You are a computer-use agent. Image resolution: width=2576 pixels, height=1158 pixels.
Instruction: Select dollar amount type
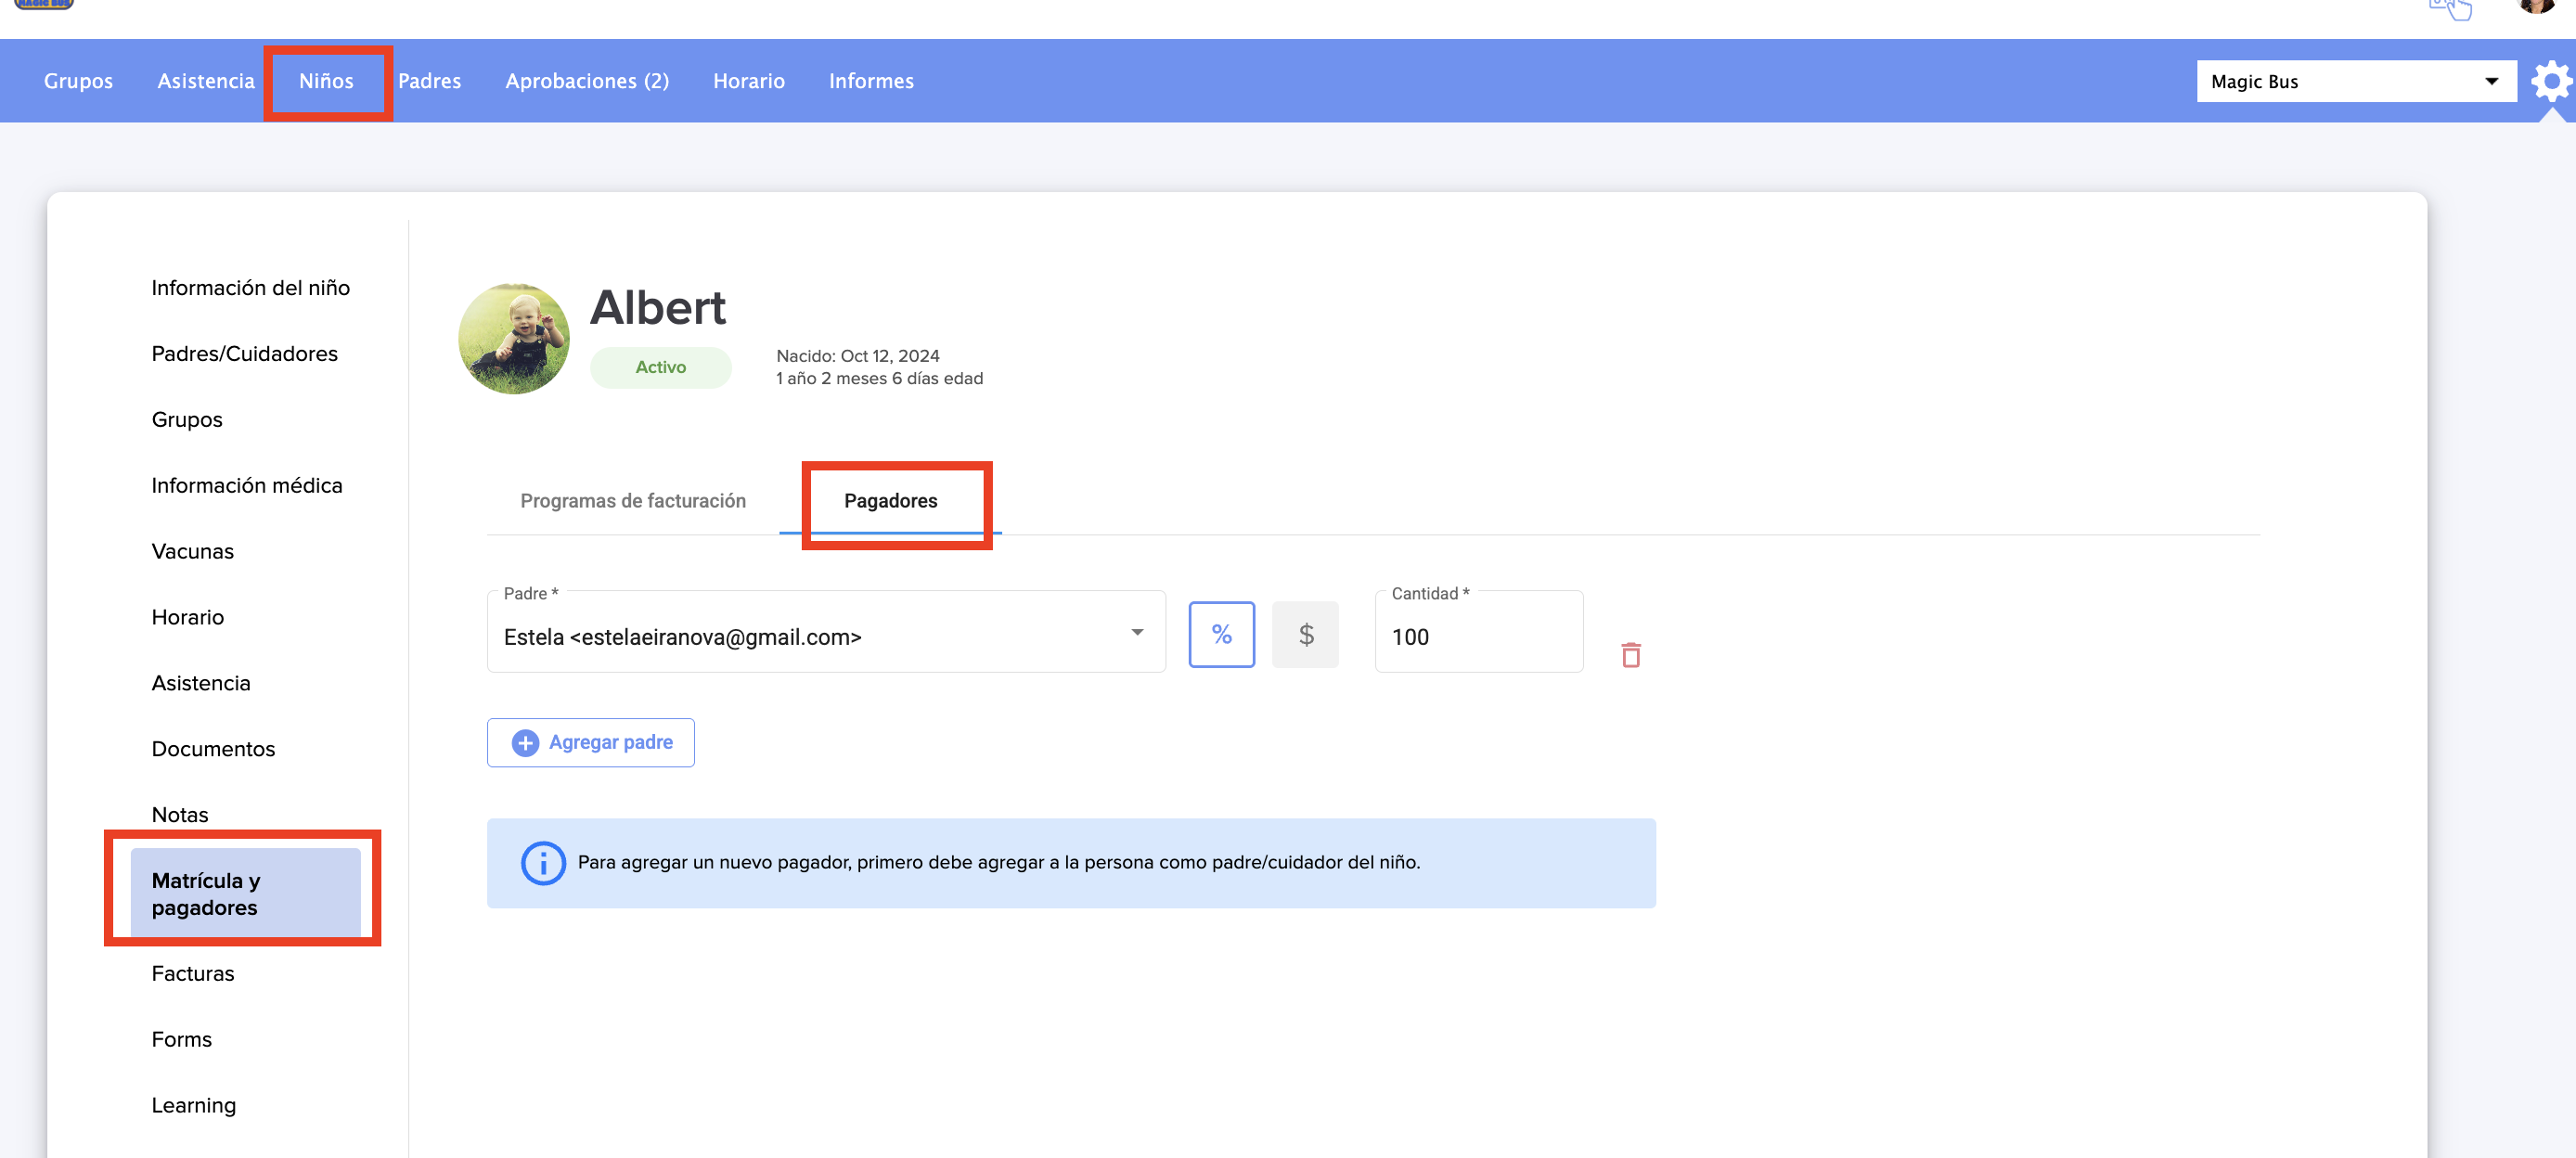coord(1305,634)
